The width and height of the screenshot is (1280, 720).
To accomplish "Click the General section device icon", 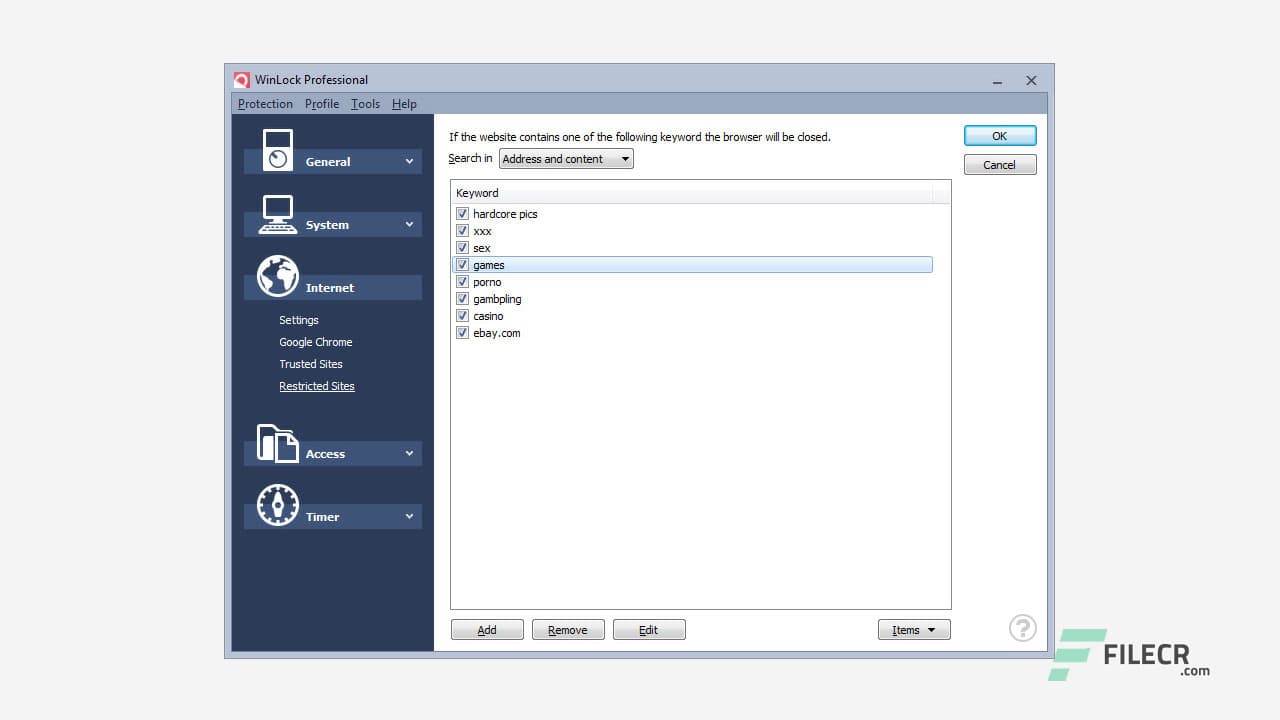I will pos(278,150).
